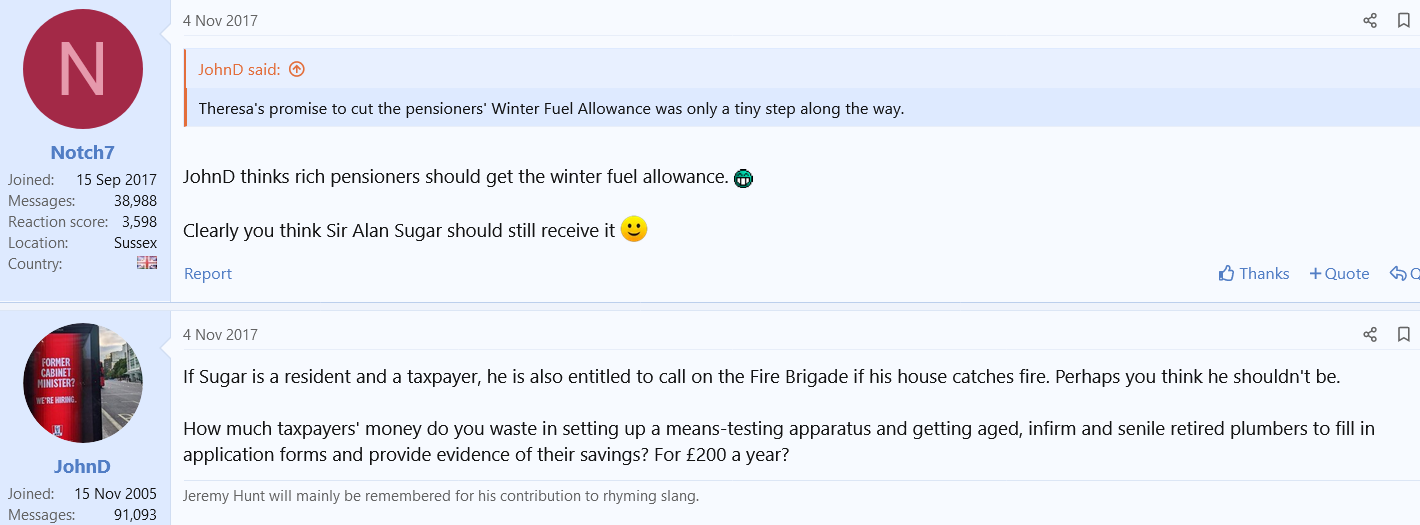Click the UK flag country icon
Image resolution: width=1420 pixels, height=525 pixels.
pos(147,264)
